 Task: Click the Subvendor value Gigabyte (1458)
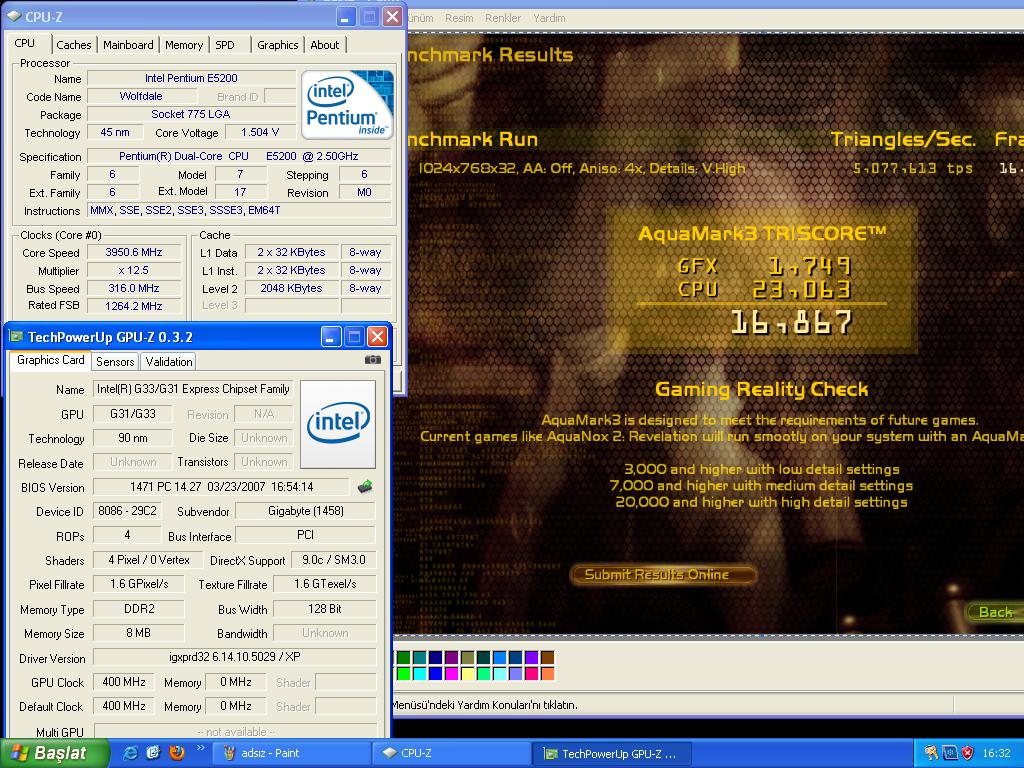(x=306, y=511)
